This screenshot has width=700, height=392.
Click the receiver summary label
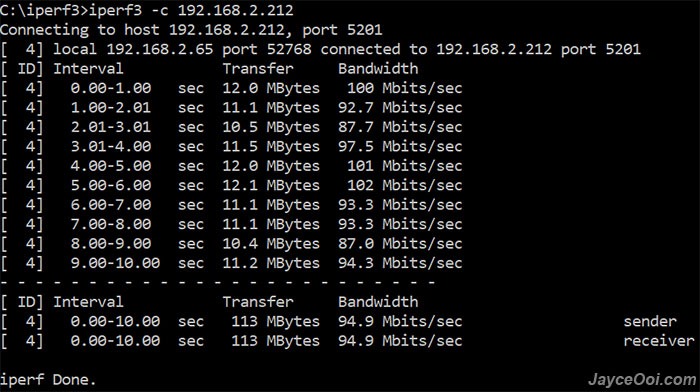[x=659, y=341]
